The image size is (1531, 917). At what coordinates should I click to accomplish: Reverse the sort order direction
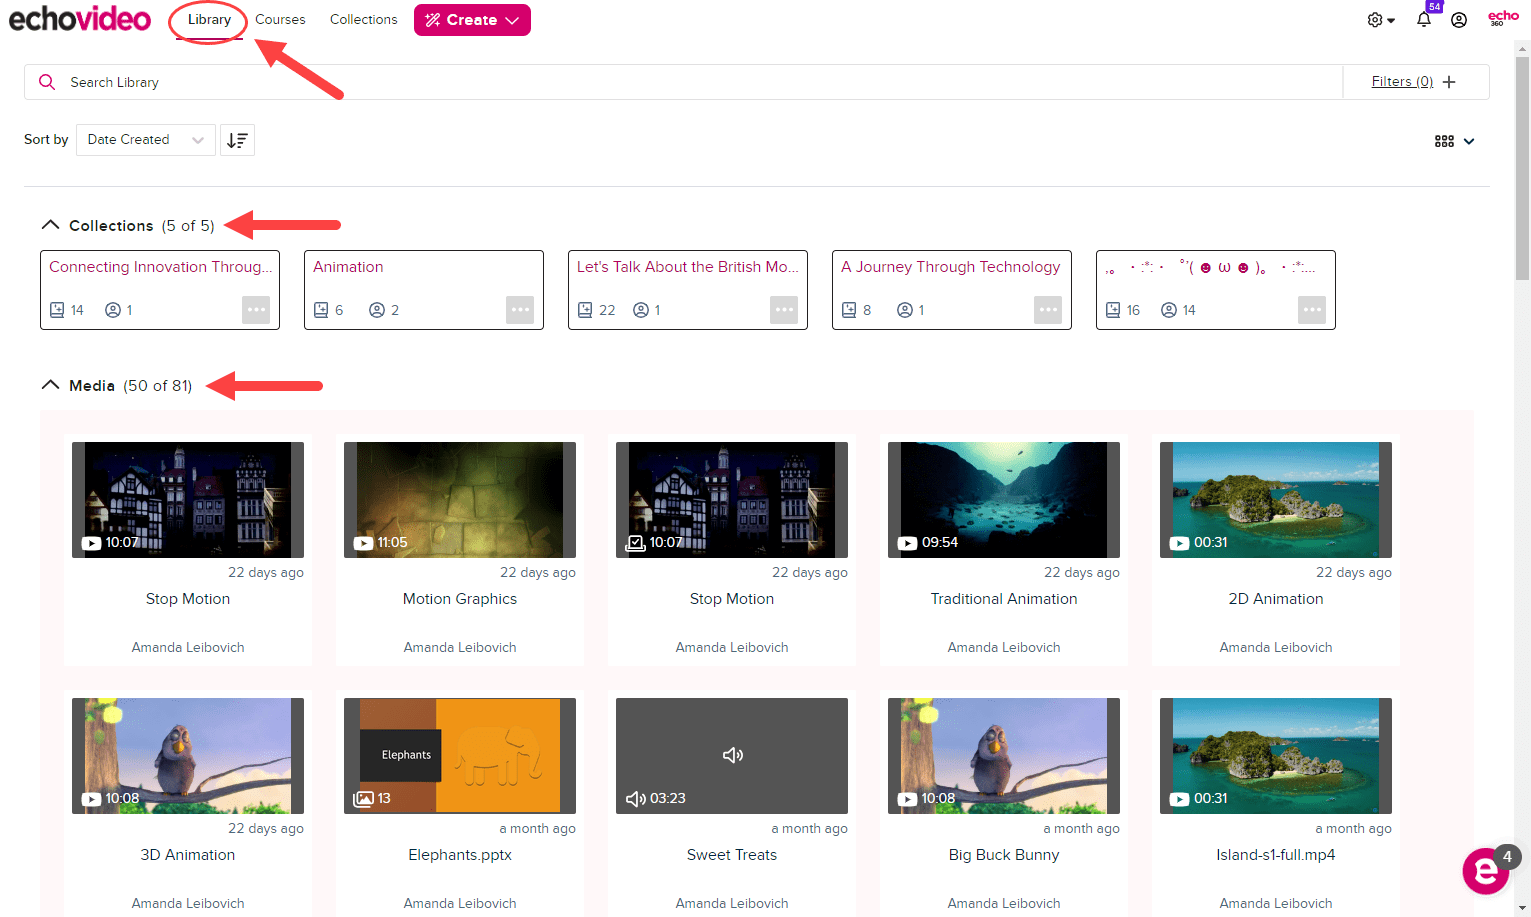237,140
